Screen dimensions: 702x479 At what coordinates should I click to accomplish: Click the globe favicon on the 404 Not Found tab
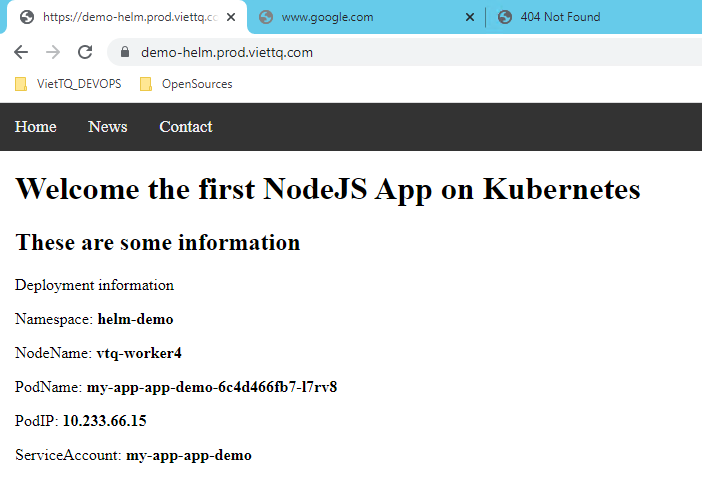504,17
